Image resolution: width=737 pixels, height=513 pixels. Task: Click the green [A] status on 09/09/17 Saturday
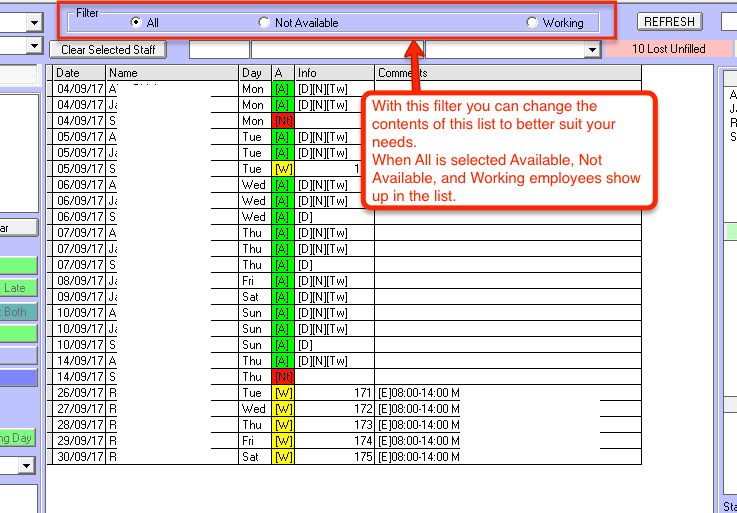[x=282, y=297]
